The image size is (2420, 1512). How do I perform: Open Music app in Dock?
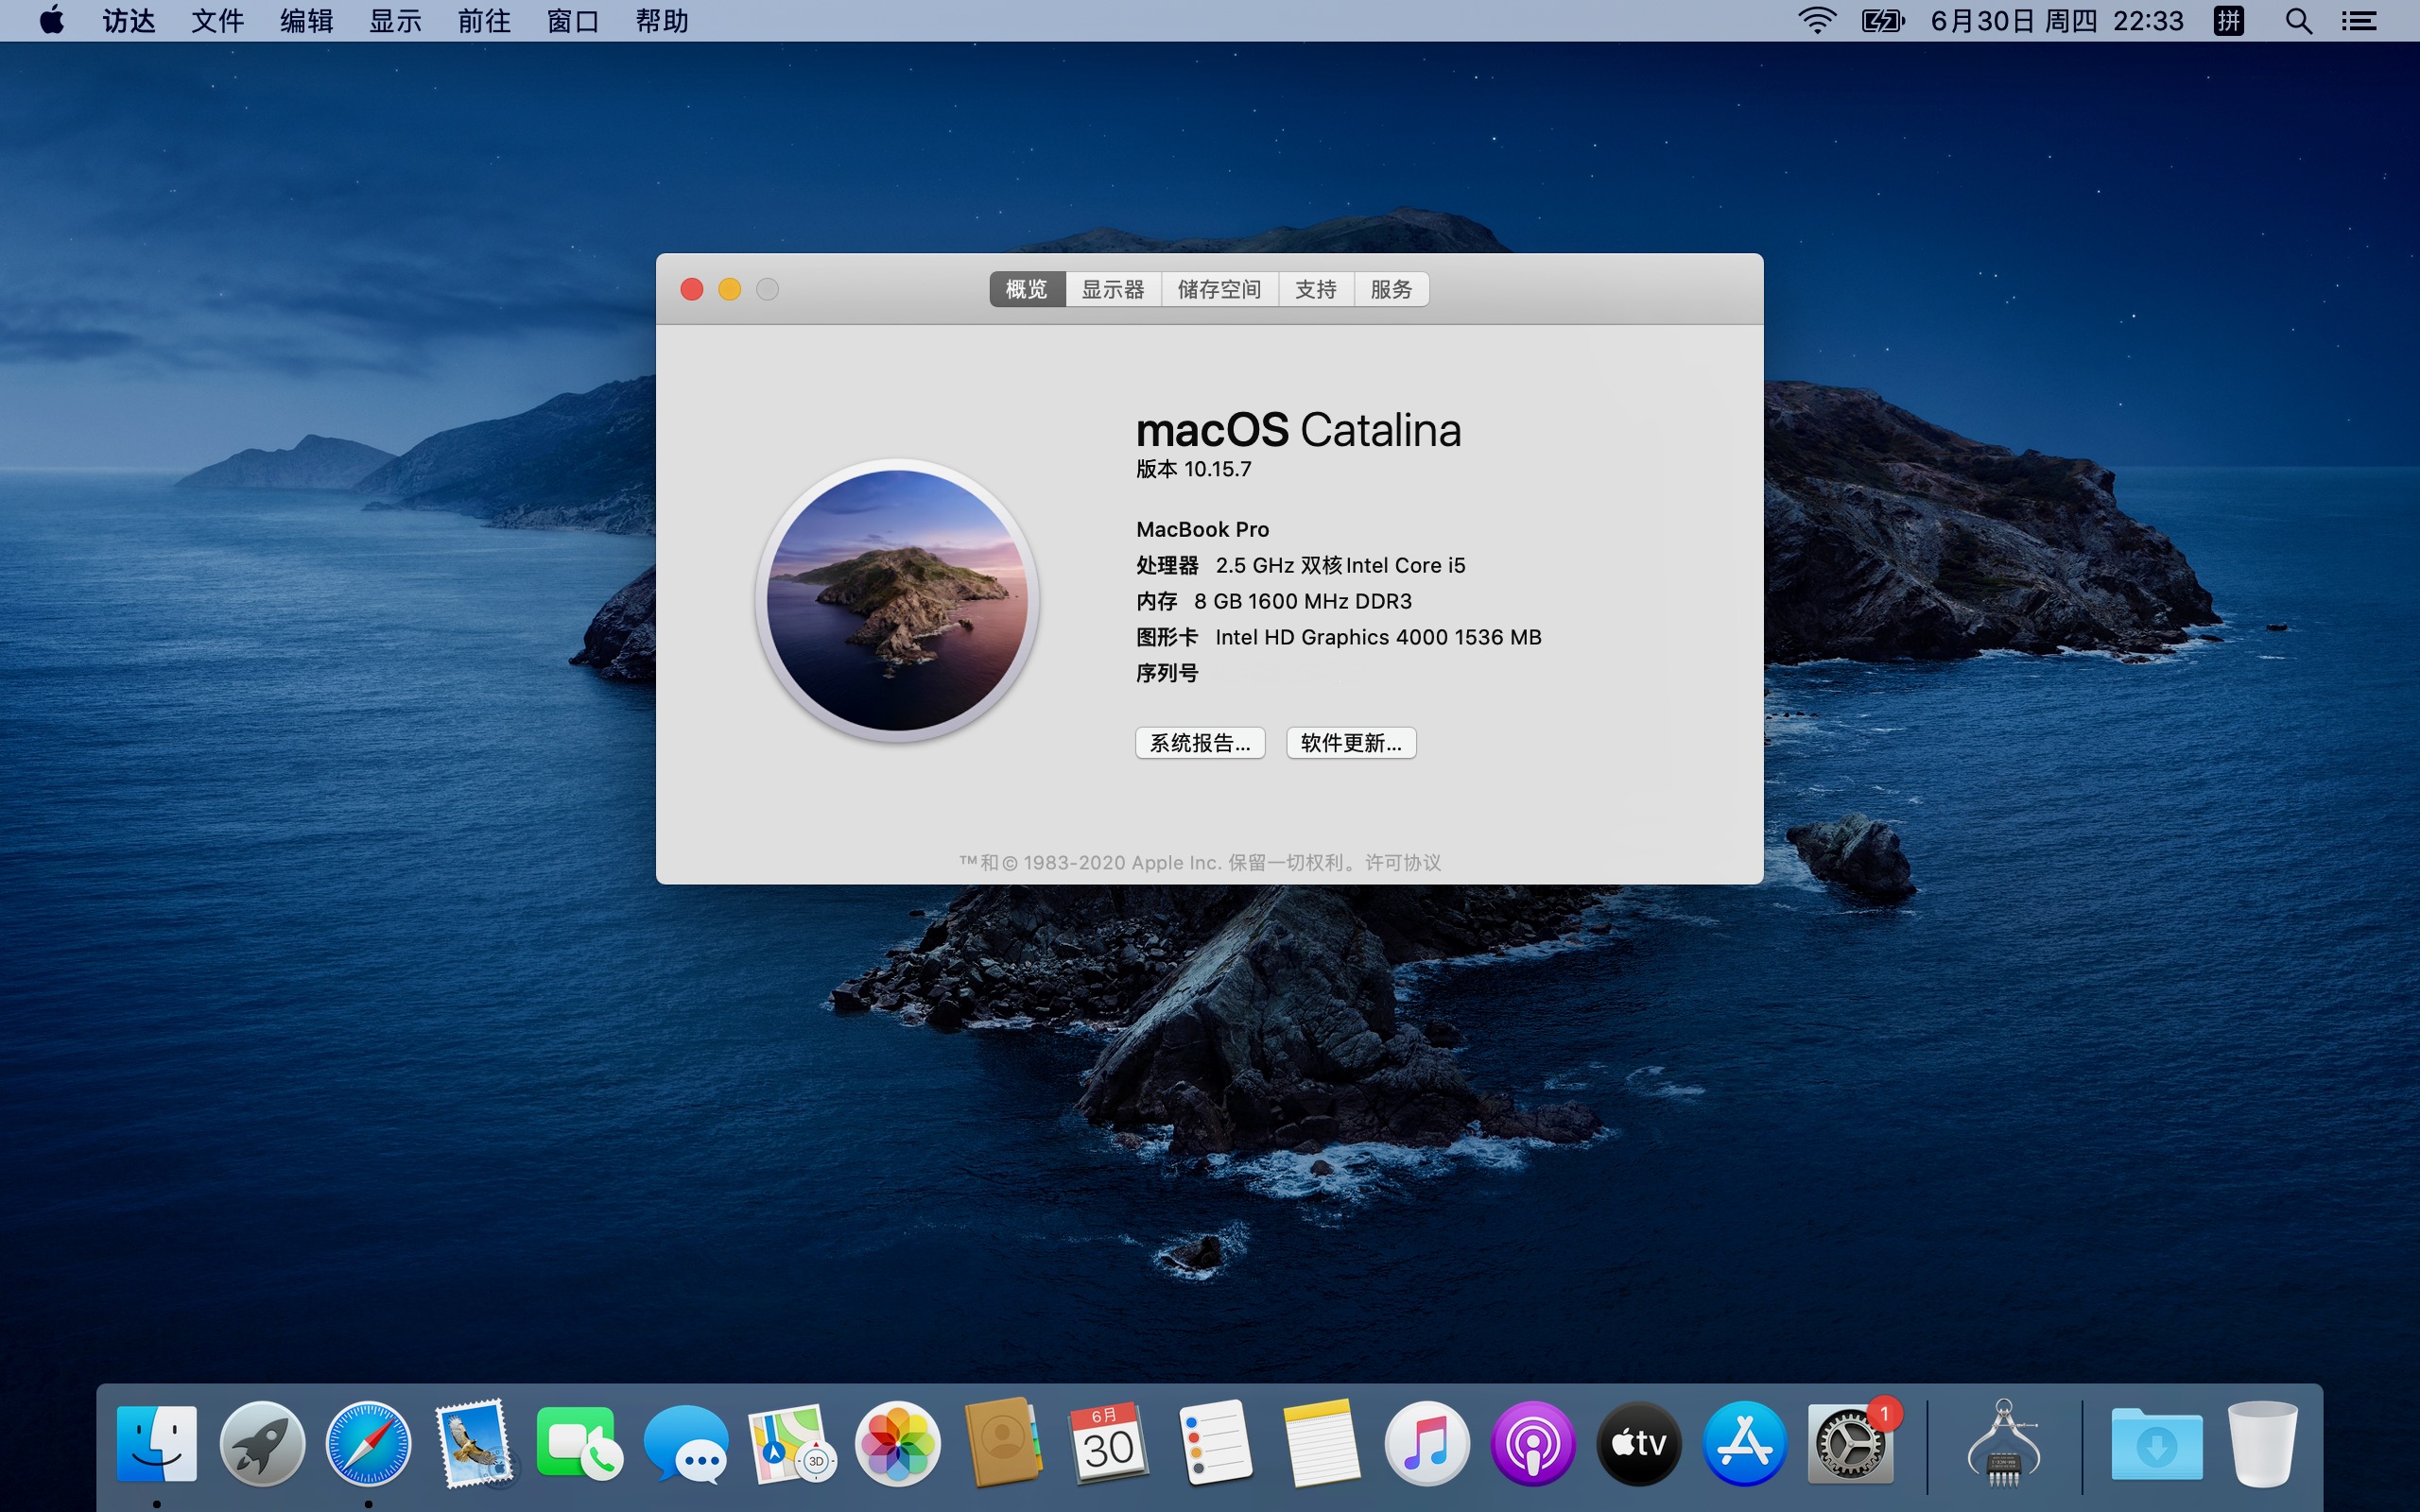pos(1427,1443)
